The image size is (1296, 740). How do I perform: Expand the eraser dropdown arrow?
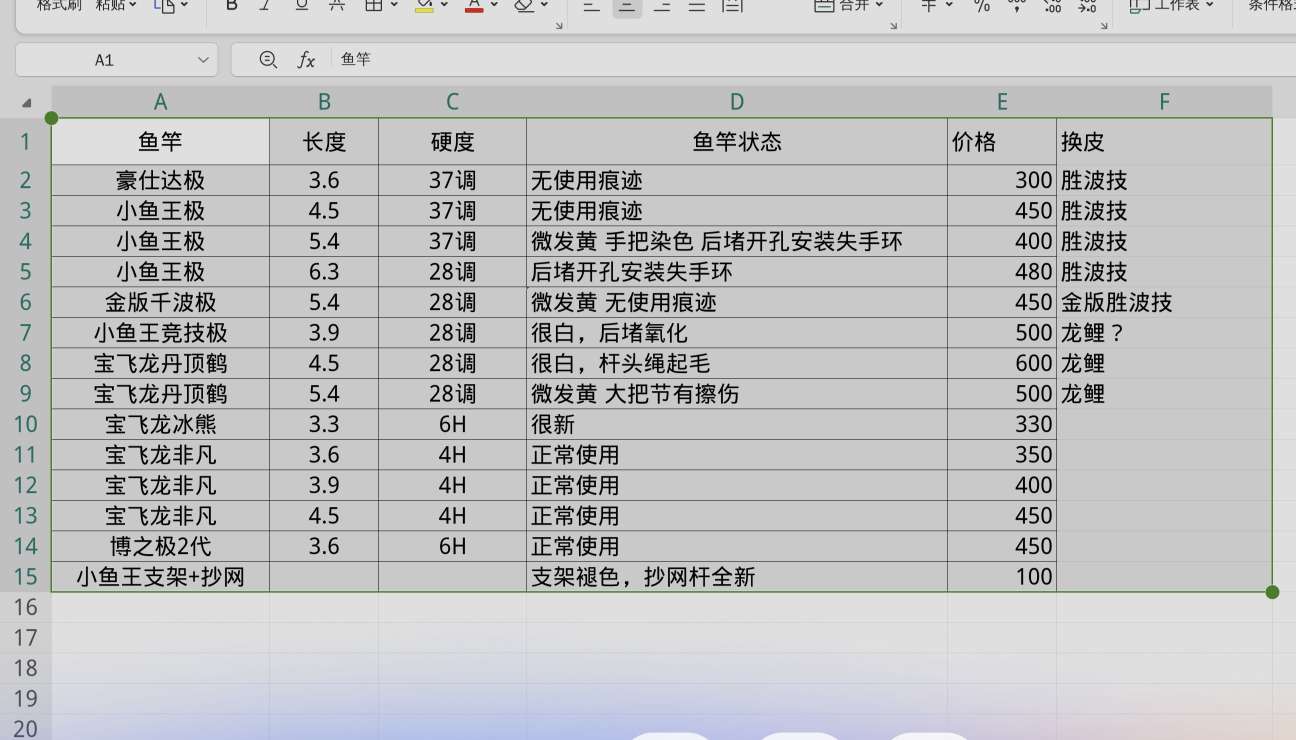544,5
